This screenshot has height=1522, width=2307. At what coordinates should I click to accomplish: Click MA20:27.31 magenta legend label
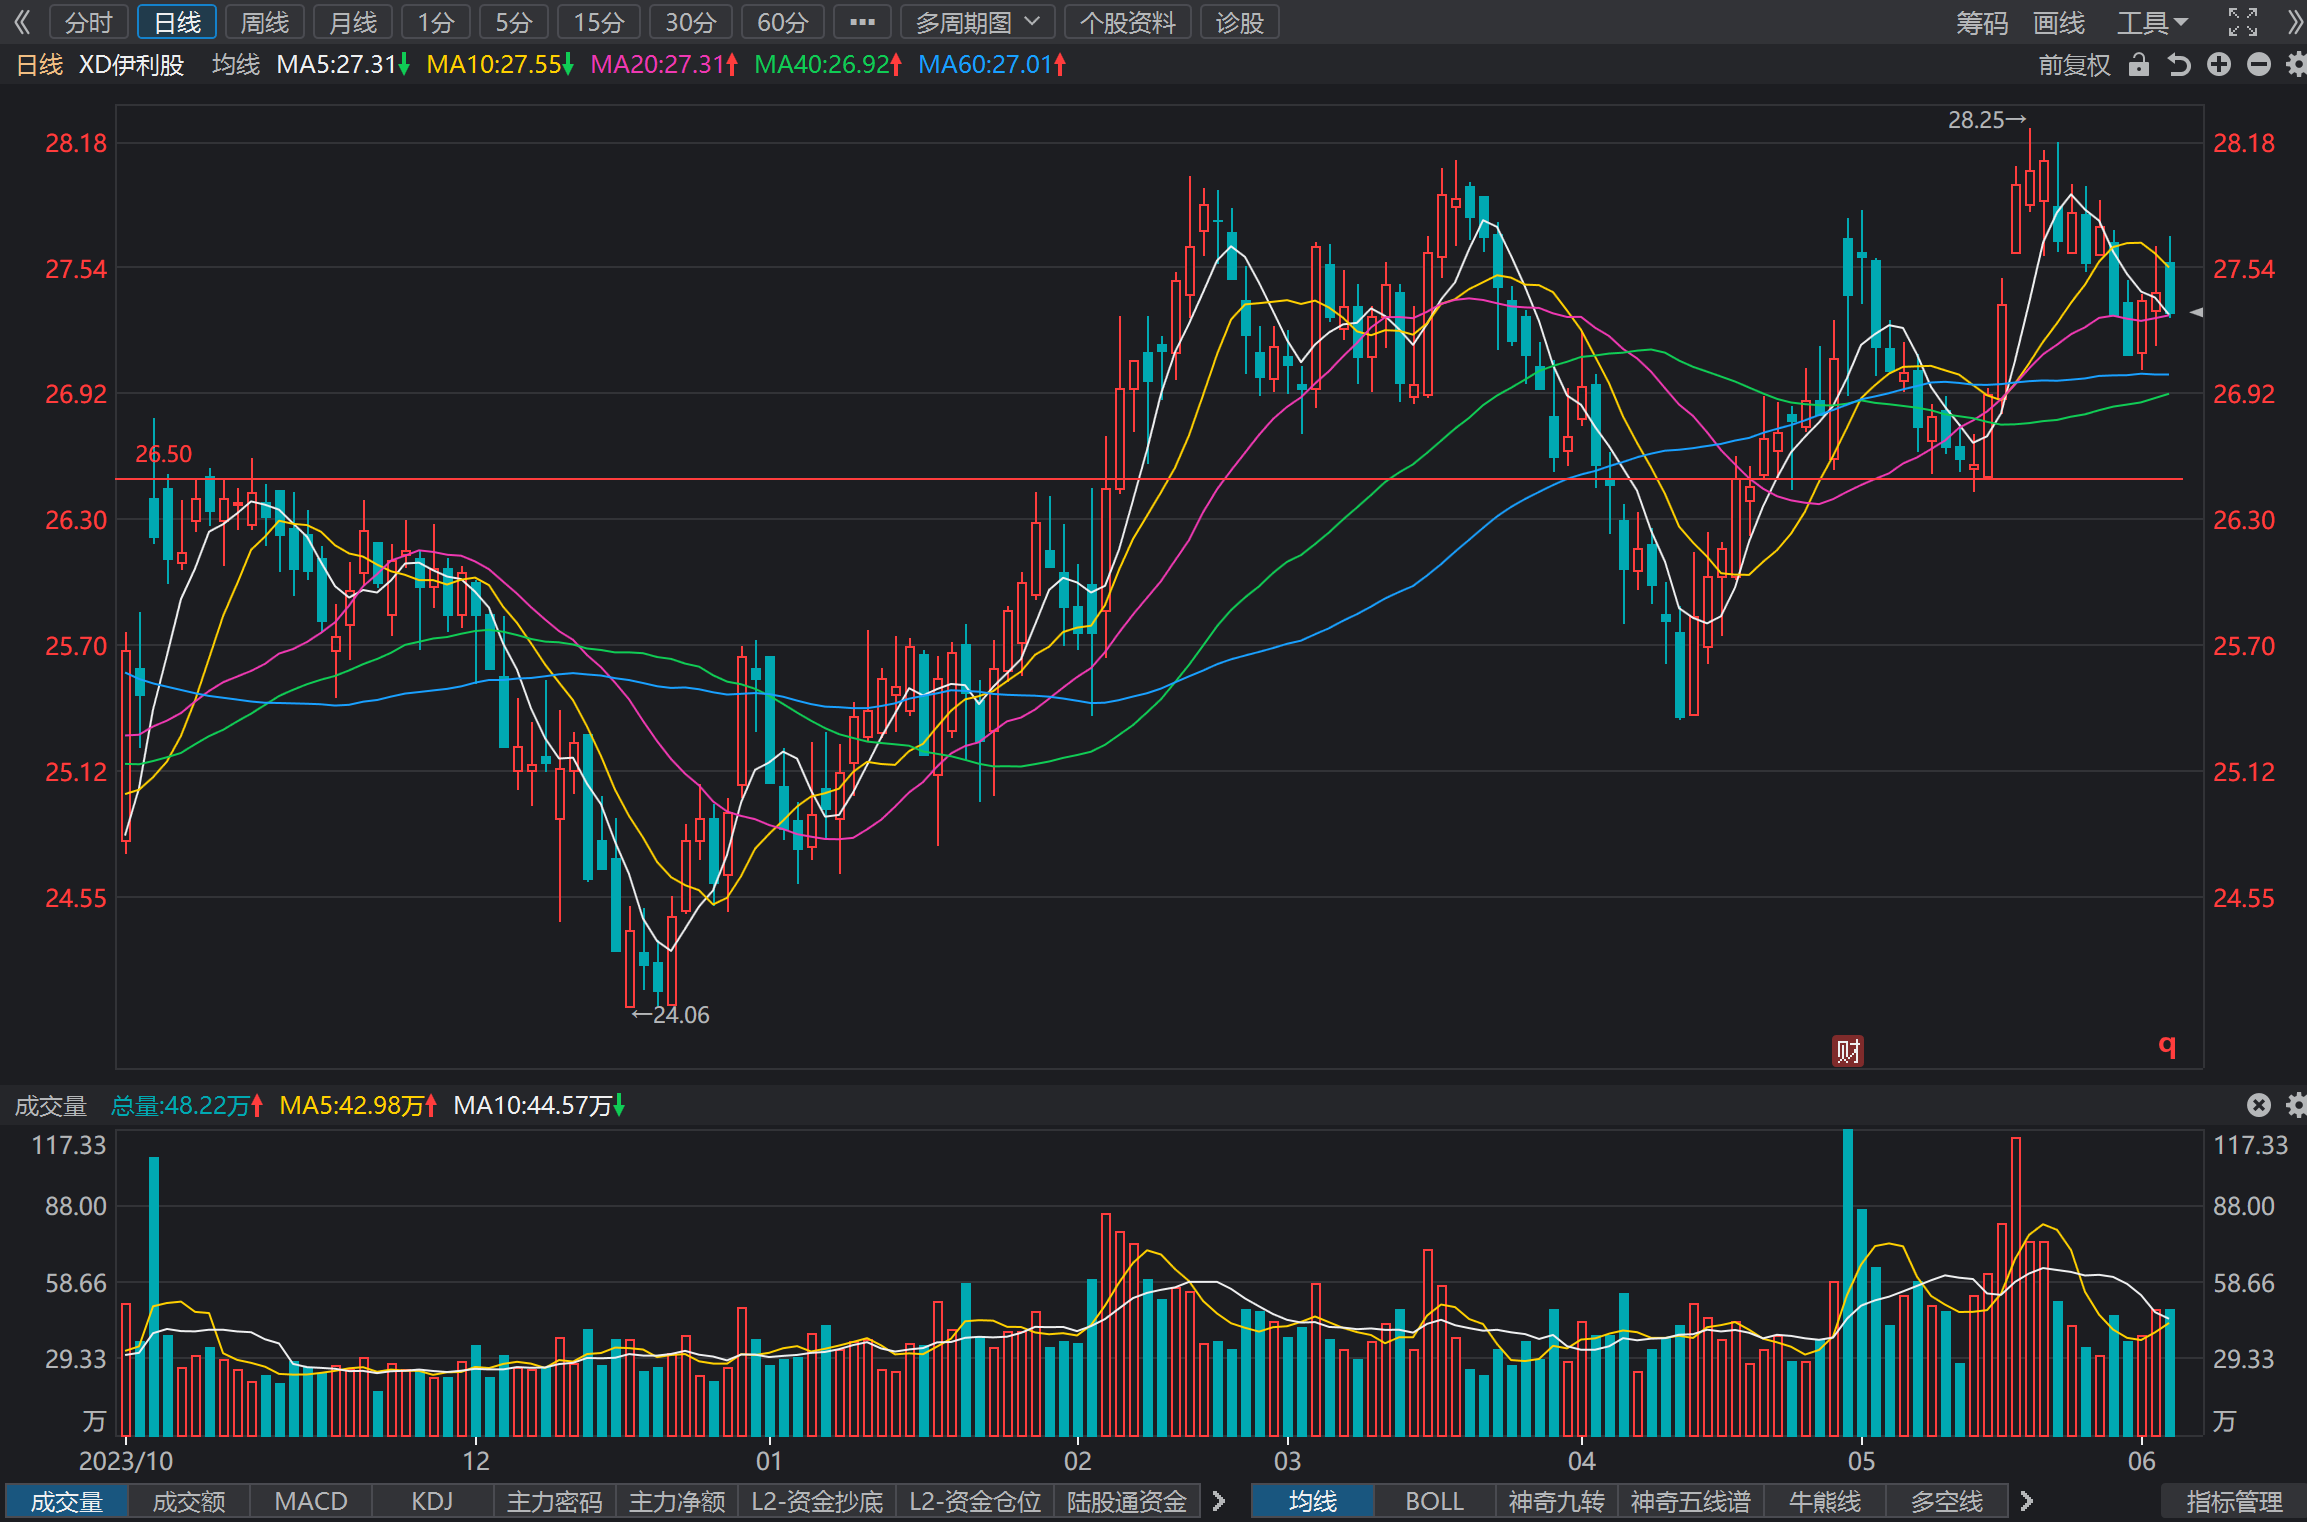(x=664, y=65)
